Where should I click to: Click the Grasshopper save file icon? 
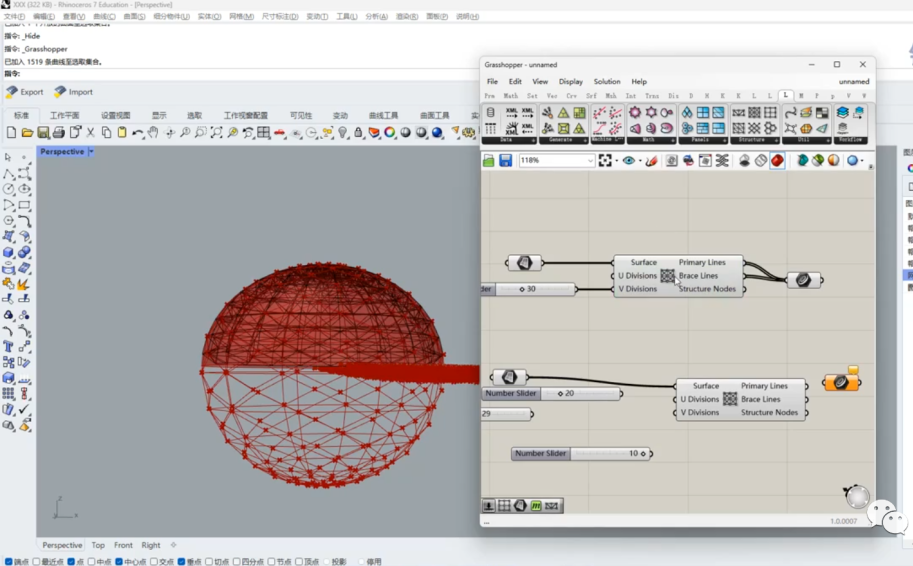[506, 160]
